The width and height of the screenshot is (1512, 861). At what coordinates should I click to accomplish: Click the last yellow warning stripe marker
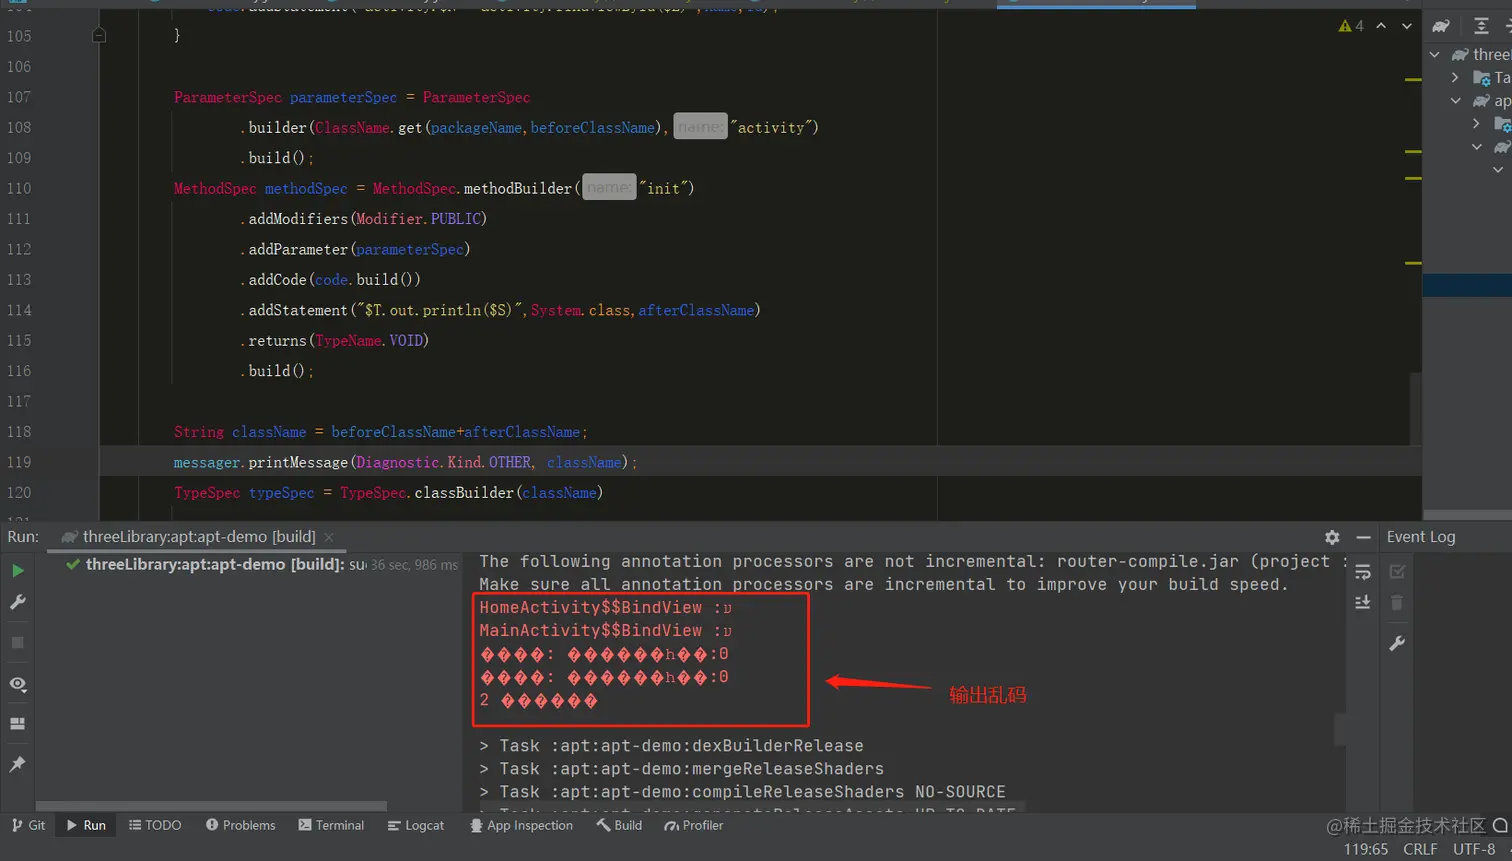[1413, 262]
